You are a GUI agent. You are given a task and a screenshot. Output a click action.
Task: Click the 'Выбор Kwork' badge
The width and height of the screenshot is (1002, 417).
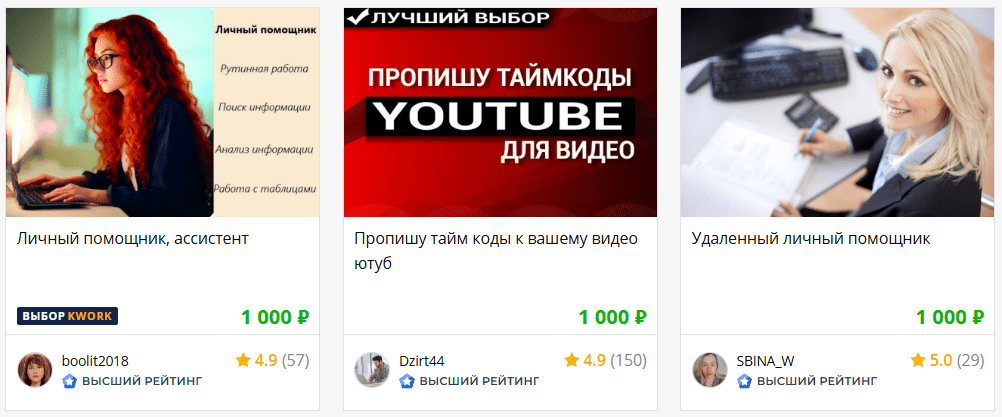click(68, 316)
